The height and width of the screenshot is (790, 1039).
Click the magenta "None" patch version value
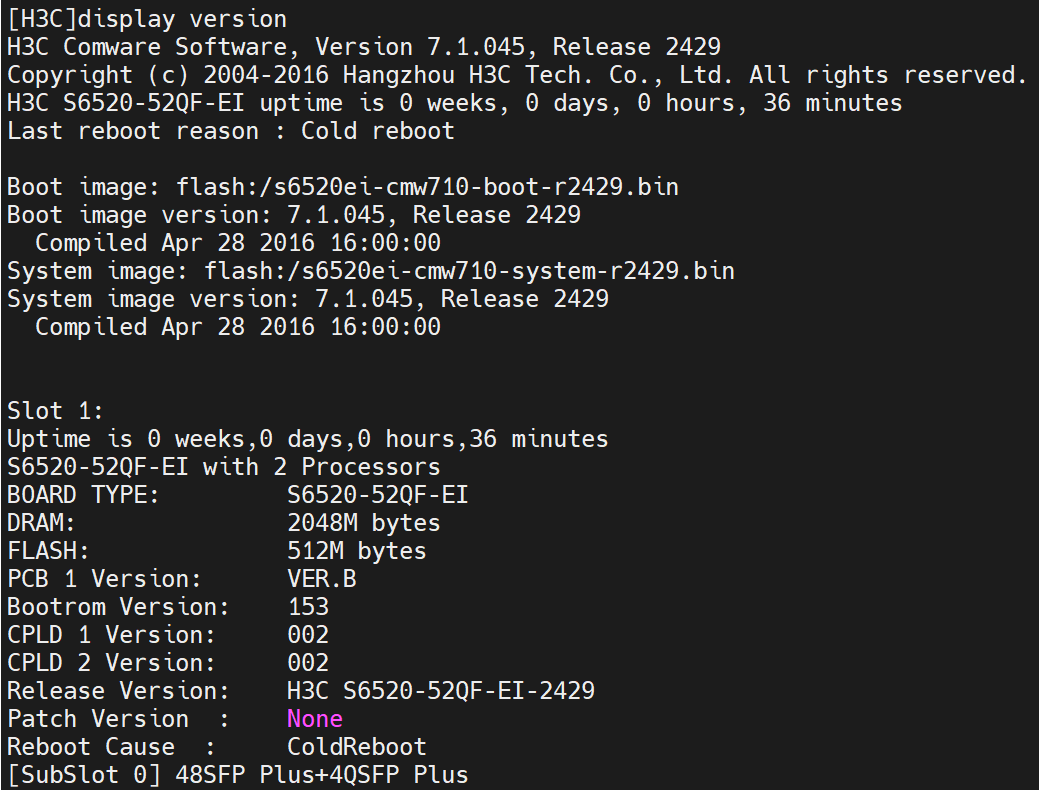click(x=314, y=719)
